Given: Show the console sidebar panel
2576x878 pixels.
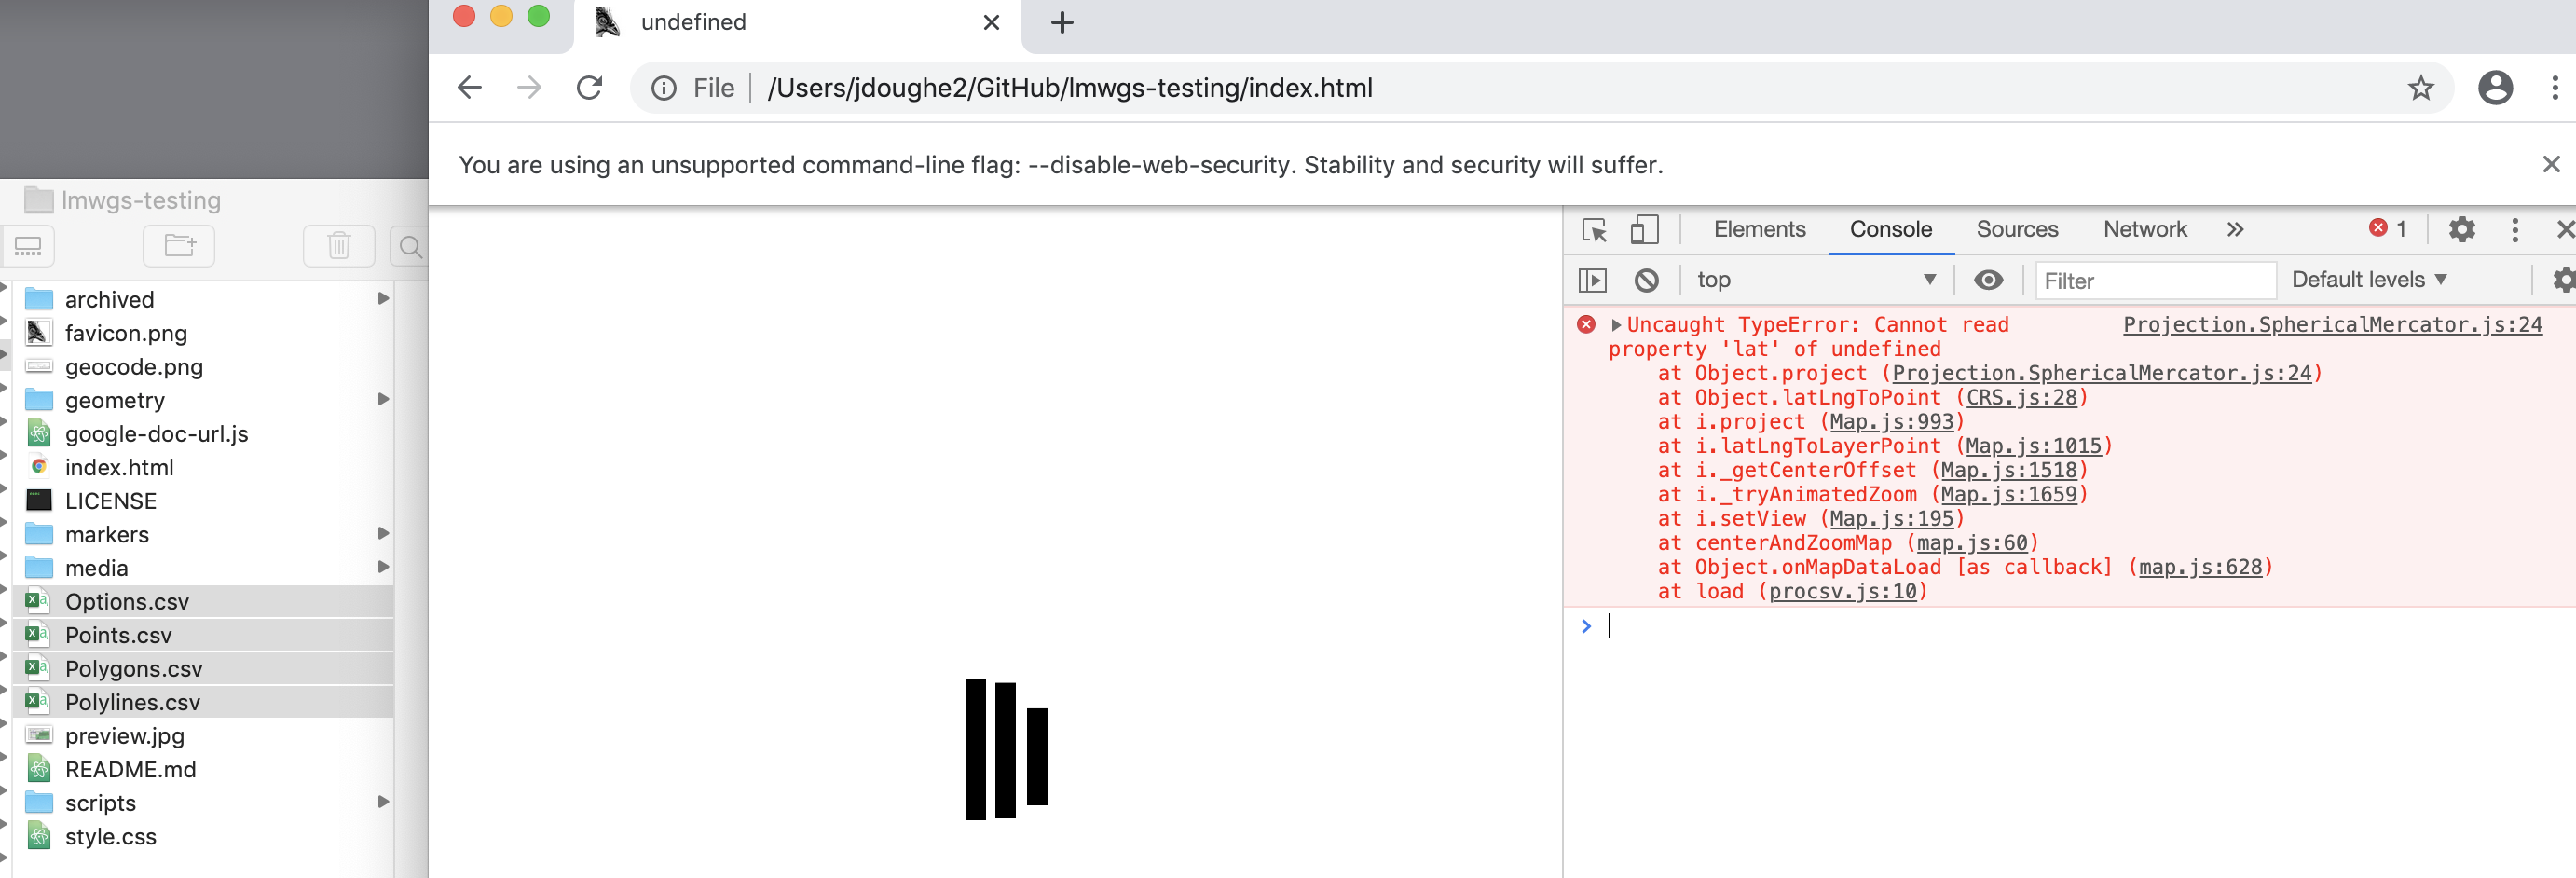Looking at the screenshot, I should pyautogui.click(x=1594, y=280).
